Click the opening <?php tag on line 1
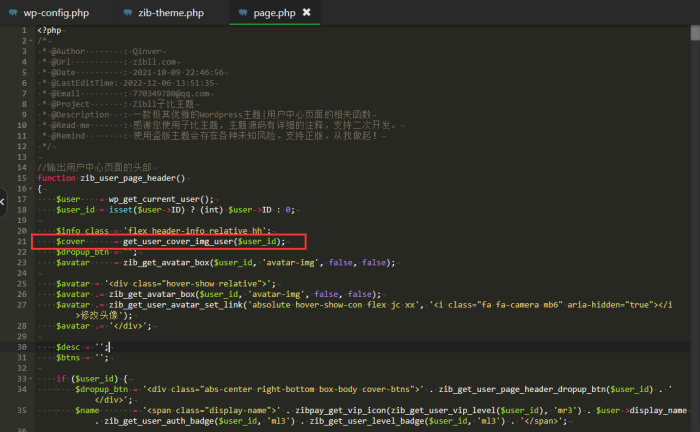 coord(50,29)
